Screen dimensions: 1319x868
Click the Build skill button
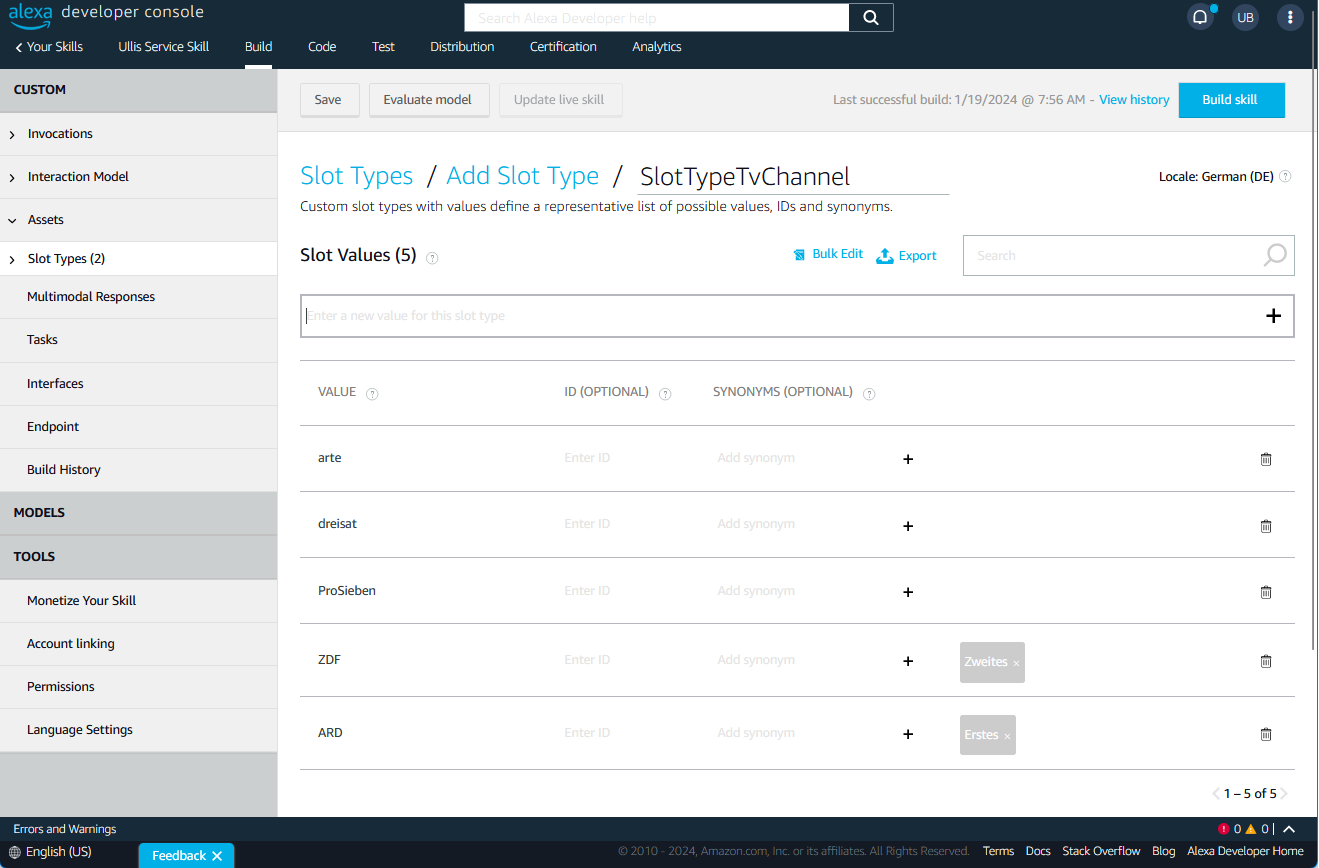(1231, 100)
